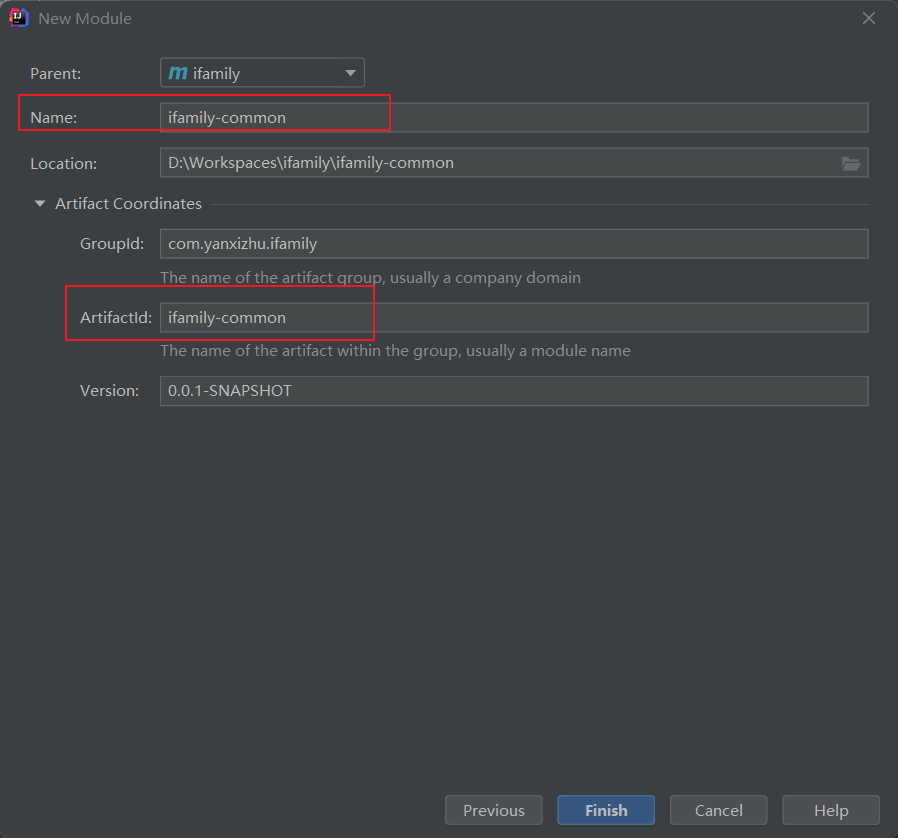898x838 pixels.
Task: Open the Parent dropdown arrow
Action: click(x=350, y=73)
